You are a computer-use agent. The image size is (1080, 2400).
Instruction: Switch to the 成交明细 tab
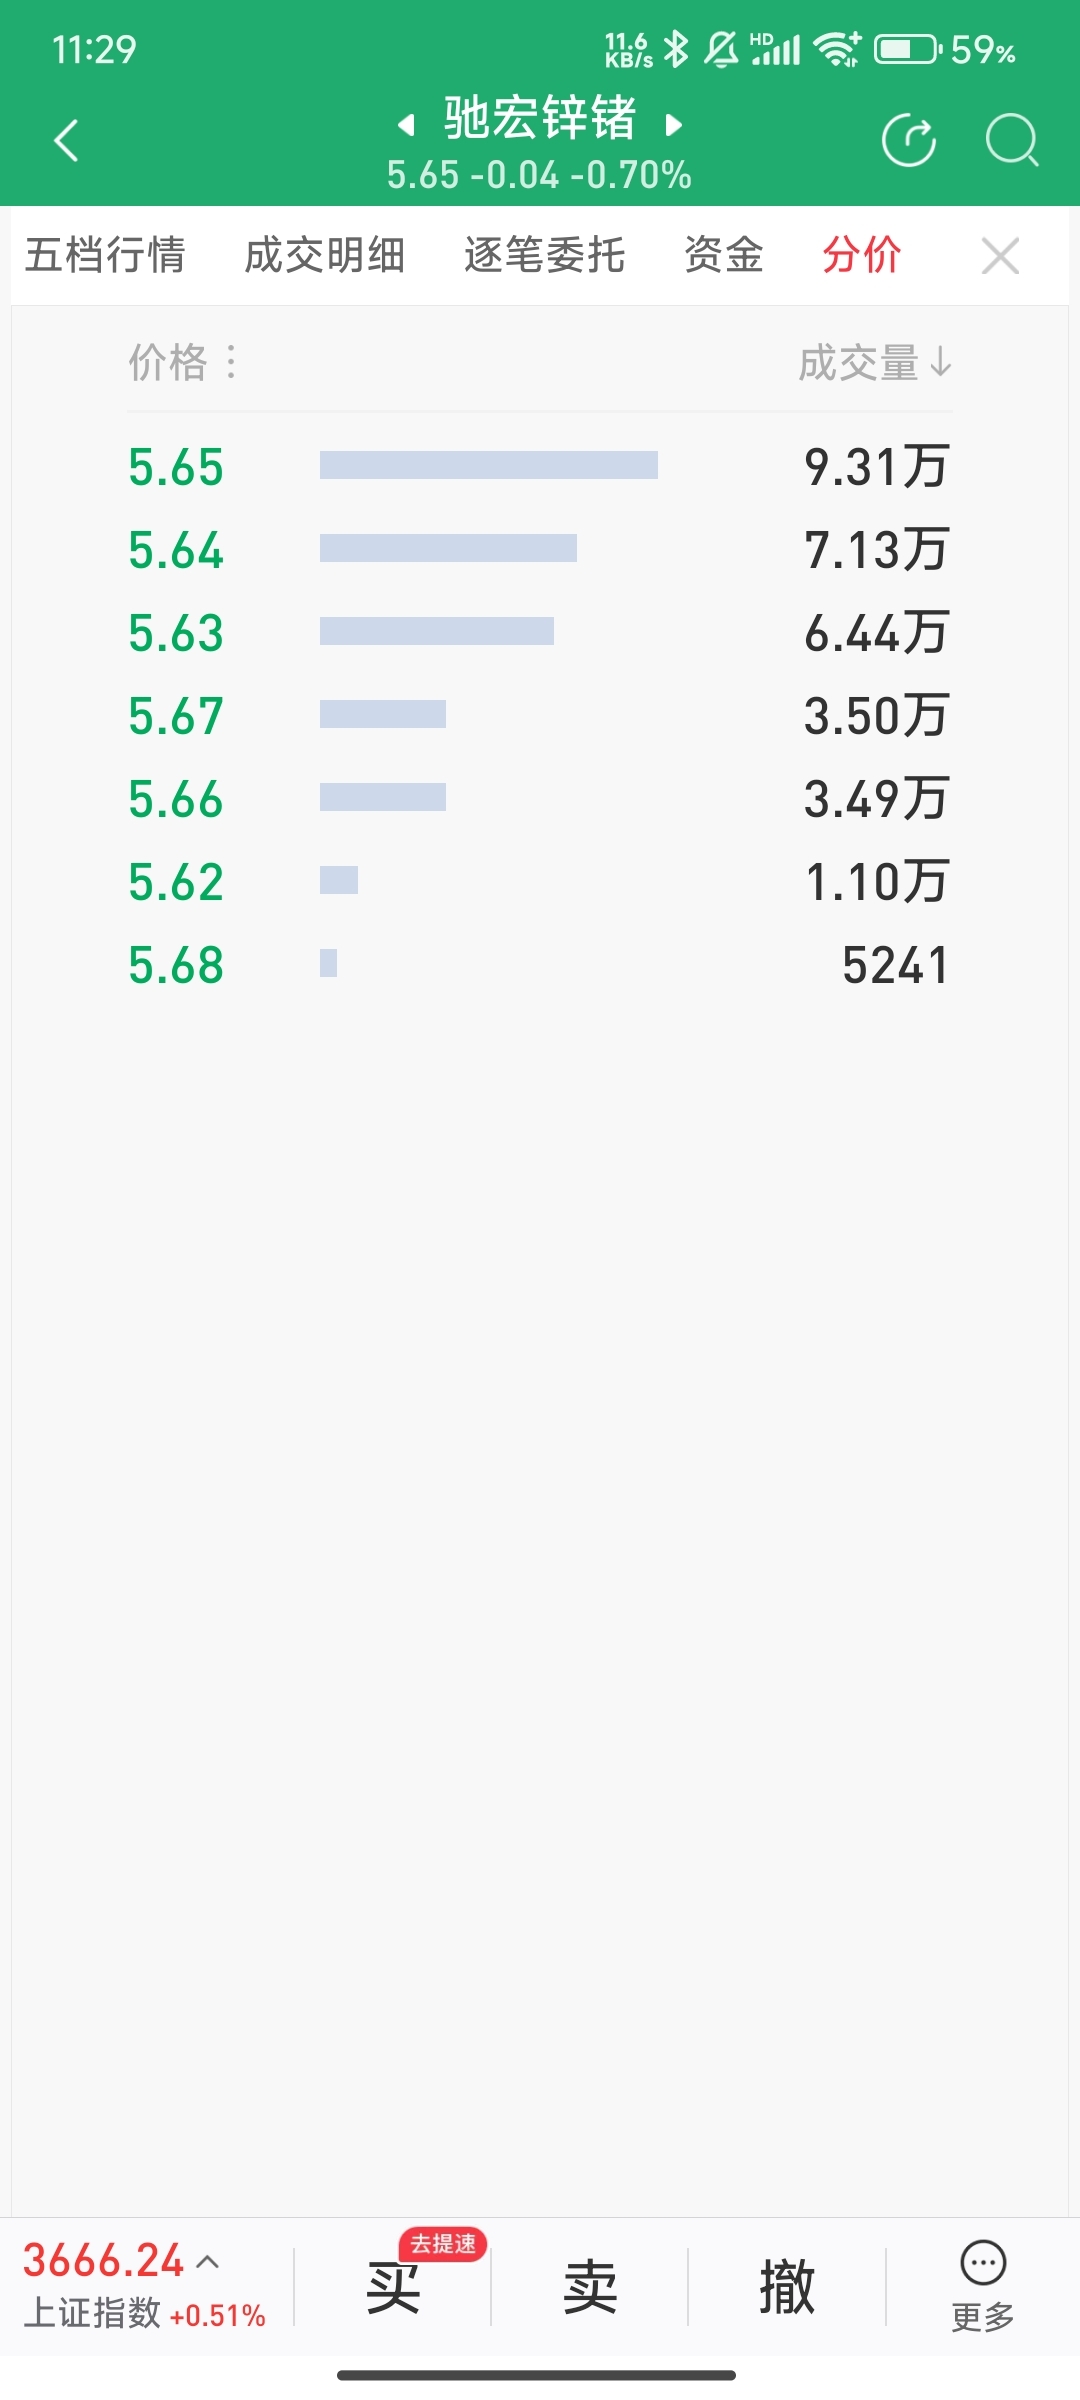point(324,255)
